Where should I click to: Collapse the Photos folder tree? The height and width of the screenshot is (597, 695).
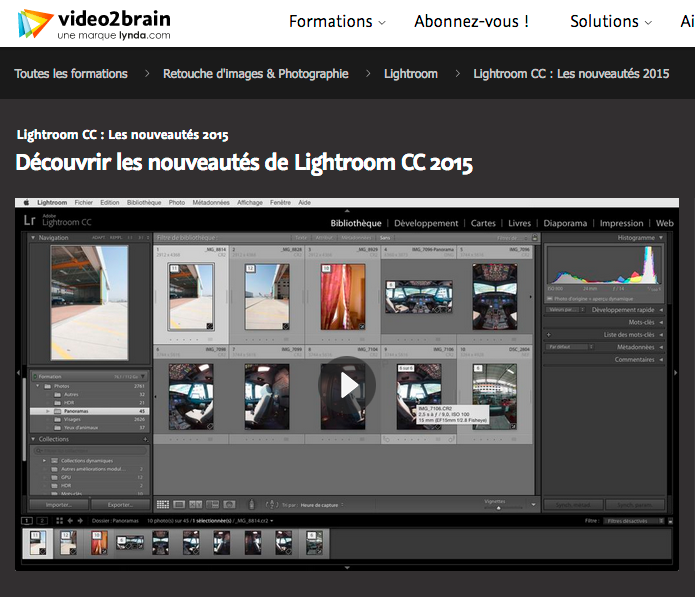pyautogui.click(x=38, y=386)
